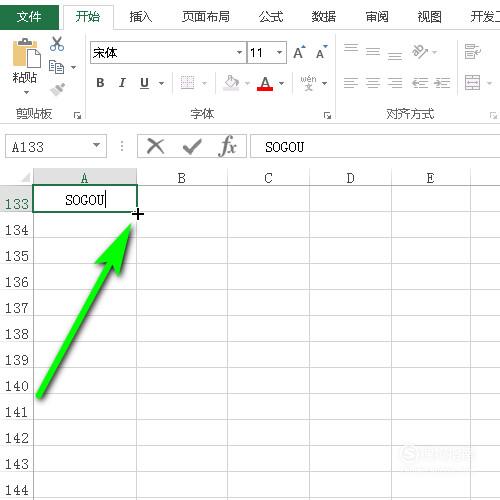Select column B header

pos(182,177)
